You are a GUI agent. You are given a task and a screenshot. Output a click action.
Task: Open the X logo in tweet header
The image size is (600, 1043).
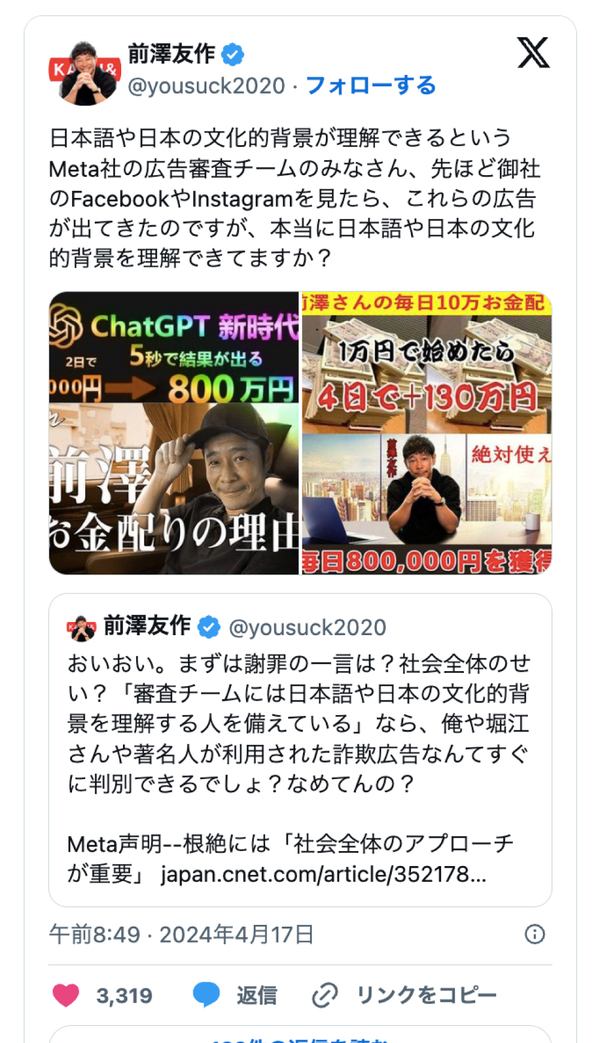point(533,53)
